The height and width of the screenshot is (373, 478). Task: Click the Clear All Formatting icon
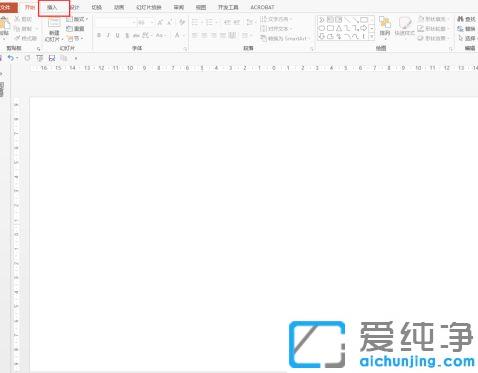coord(182,22)
